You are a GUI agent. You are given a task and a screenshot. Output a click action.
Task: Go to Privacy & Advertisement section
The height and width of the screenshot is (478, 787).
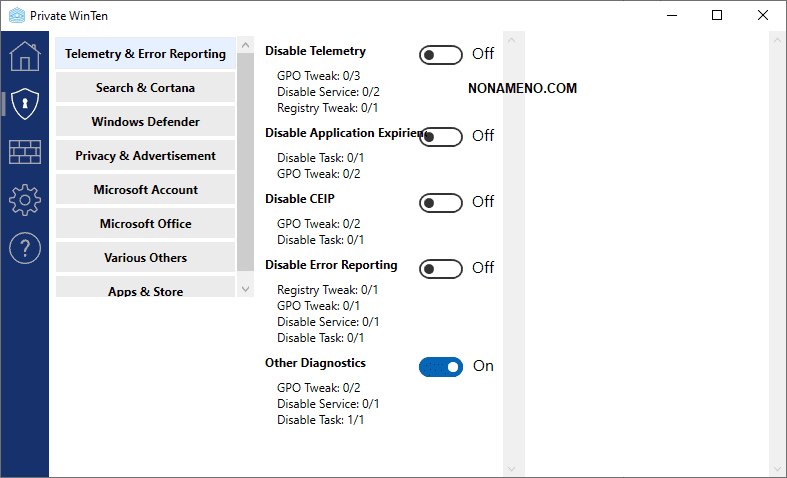(145, 156)
